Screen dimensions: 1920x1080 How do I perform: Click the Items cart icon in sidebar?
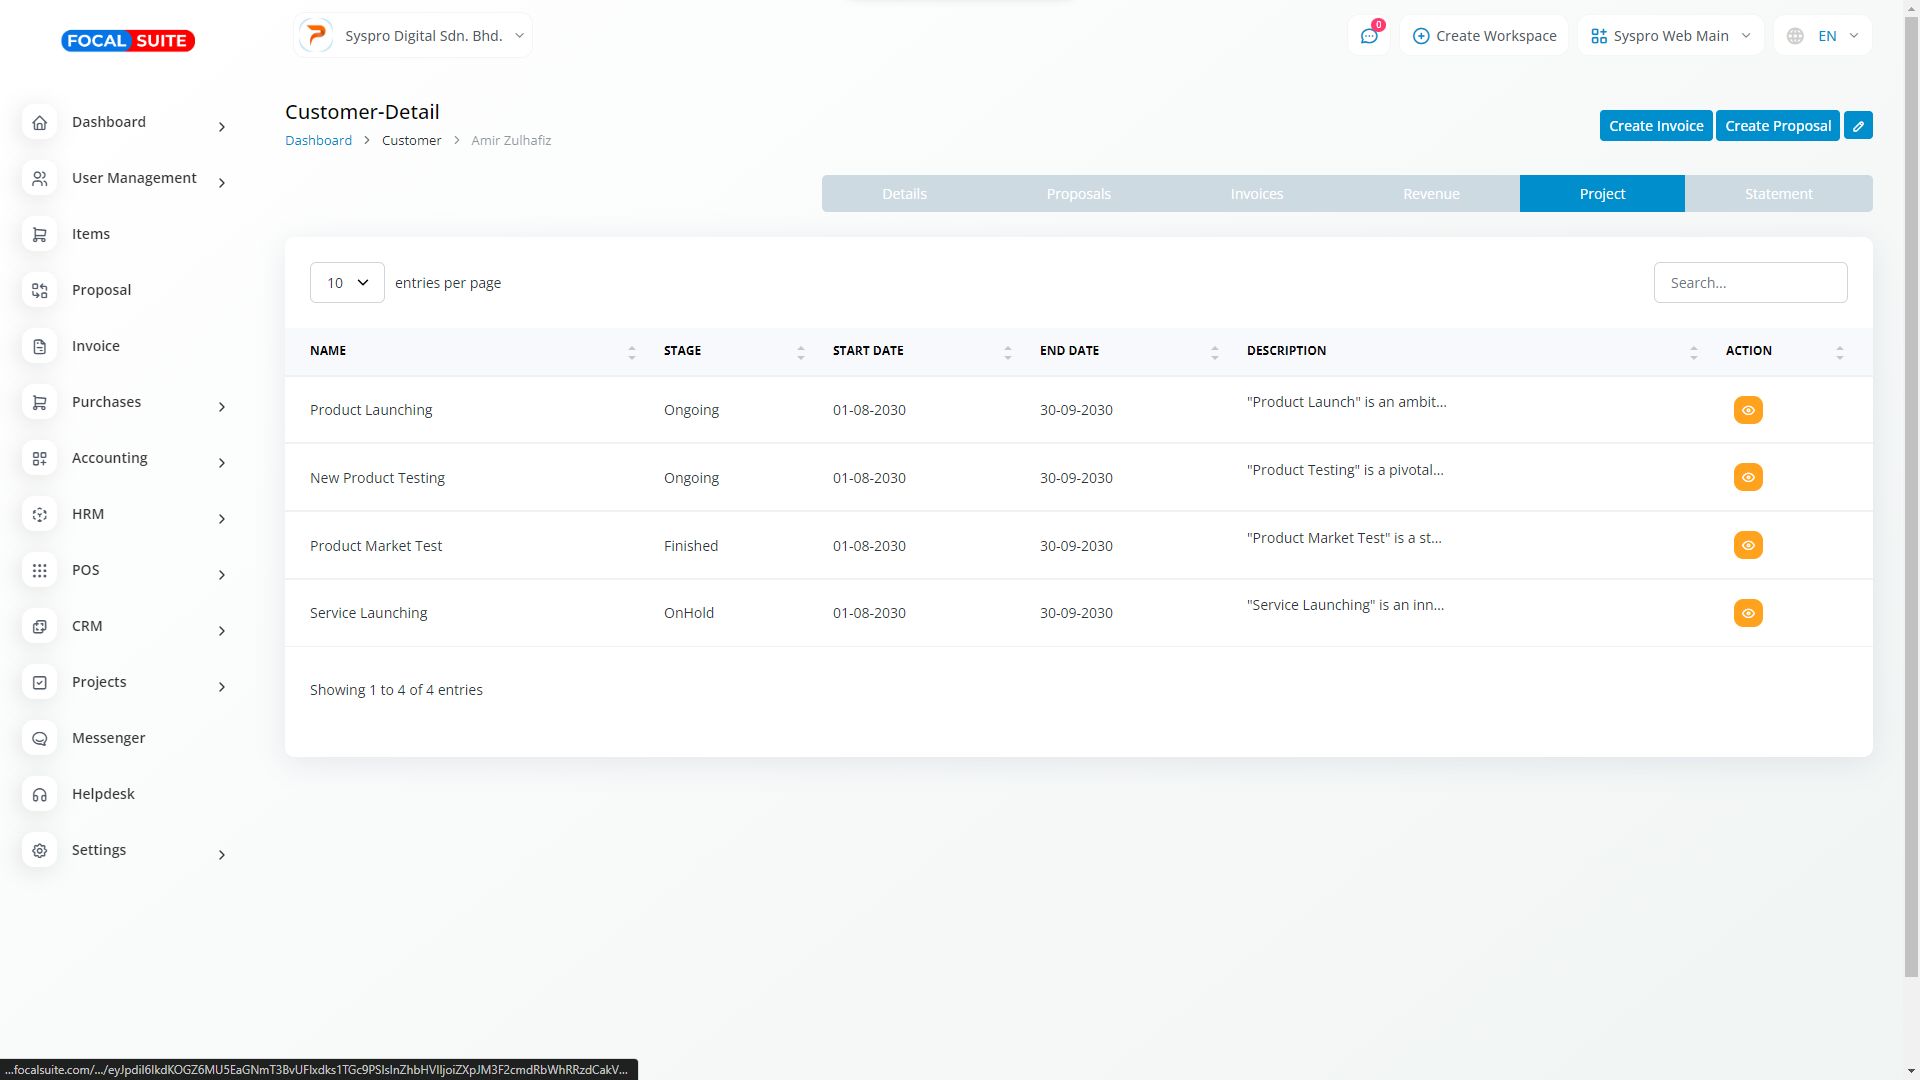(x=40, y=234)
